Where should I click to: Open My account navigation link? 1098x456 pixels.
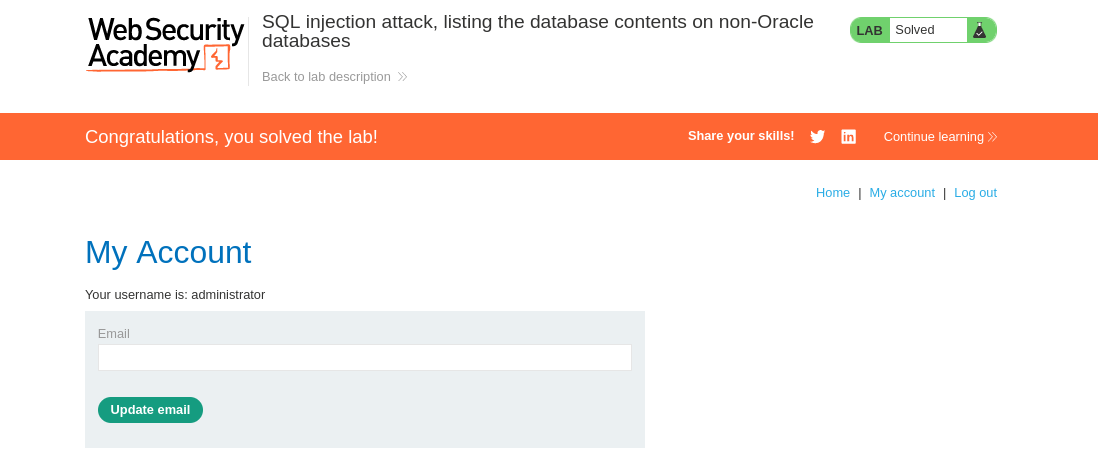pyautogui.click(x=902, y=193)
